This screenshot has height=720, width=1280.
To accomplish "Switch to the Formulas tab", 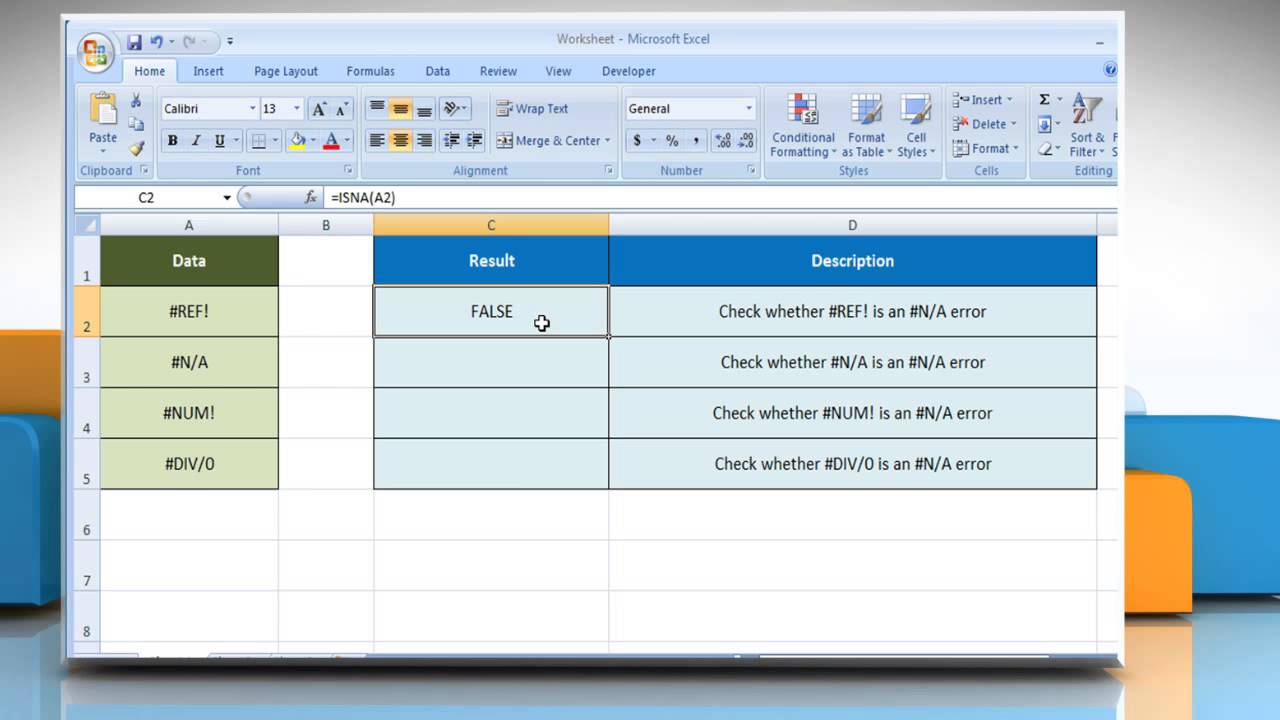I will click(x=370, y=71).
